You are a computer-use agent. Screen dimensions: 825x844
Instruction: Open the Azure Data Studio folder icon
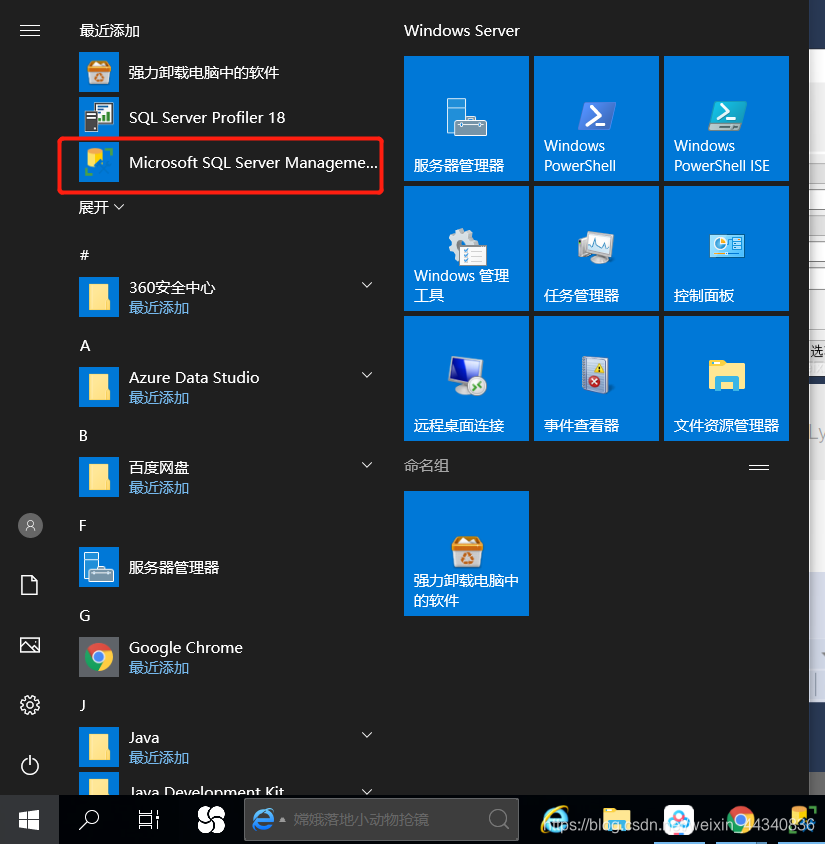pyautogui.click(x=99, y=387)
